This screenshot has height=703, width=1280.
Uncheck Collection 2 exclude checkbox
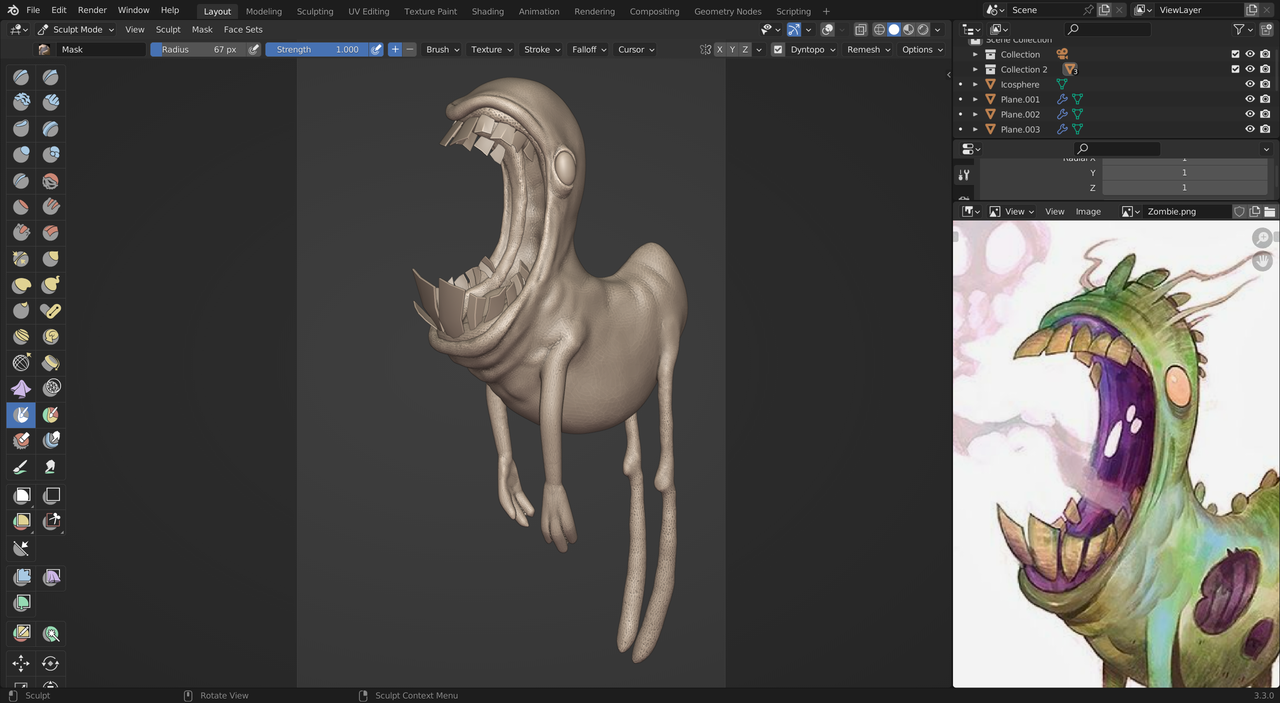tap(1235, 69)
